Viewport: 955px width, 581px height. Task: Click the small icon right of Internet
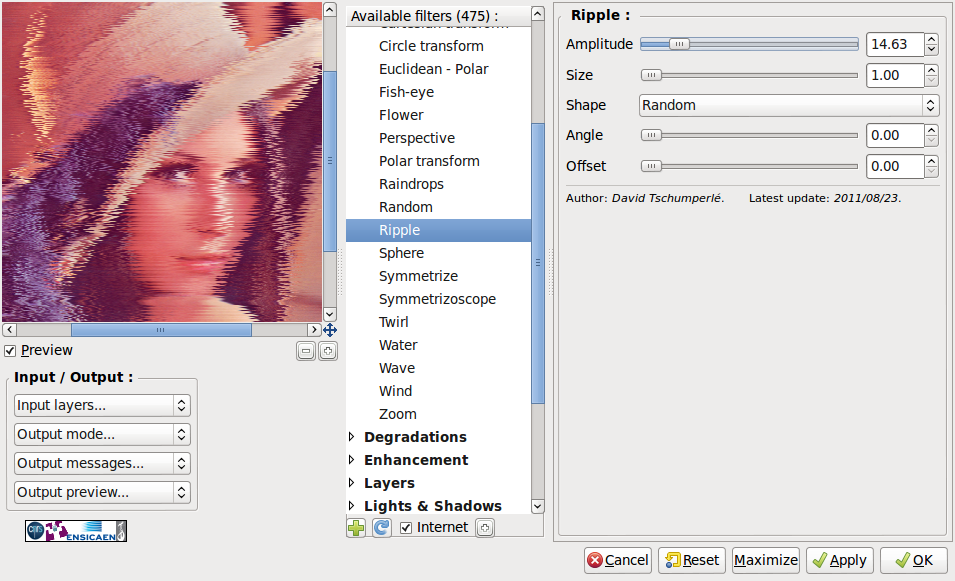tap(485, 528)
